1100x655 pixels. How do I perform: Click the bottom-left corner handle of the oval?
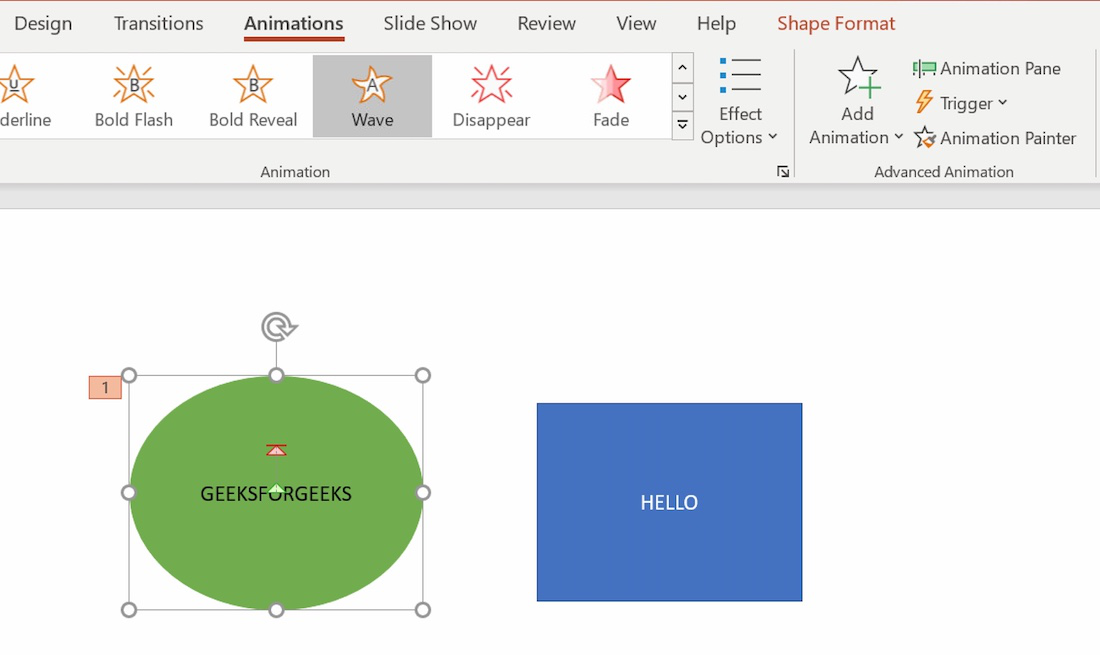coord(128,609)
